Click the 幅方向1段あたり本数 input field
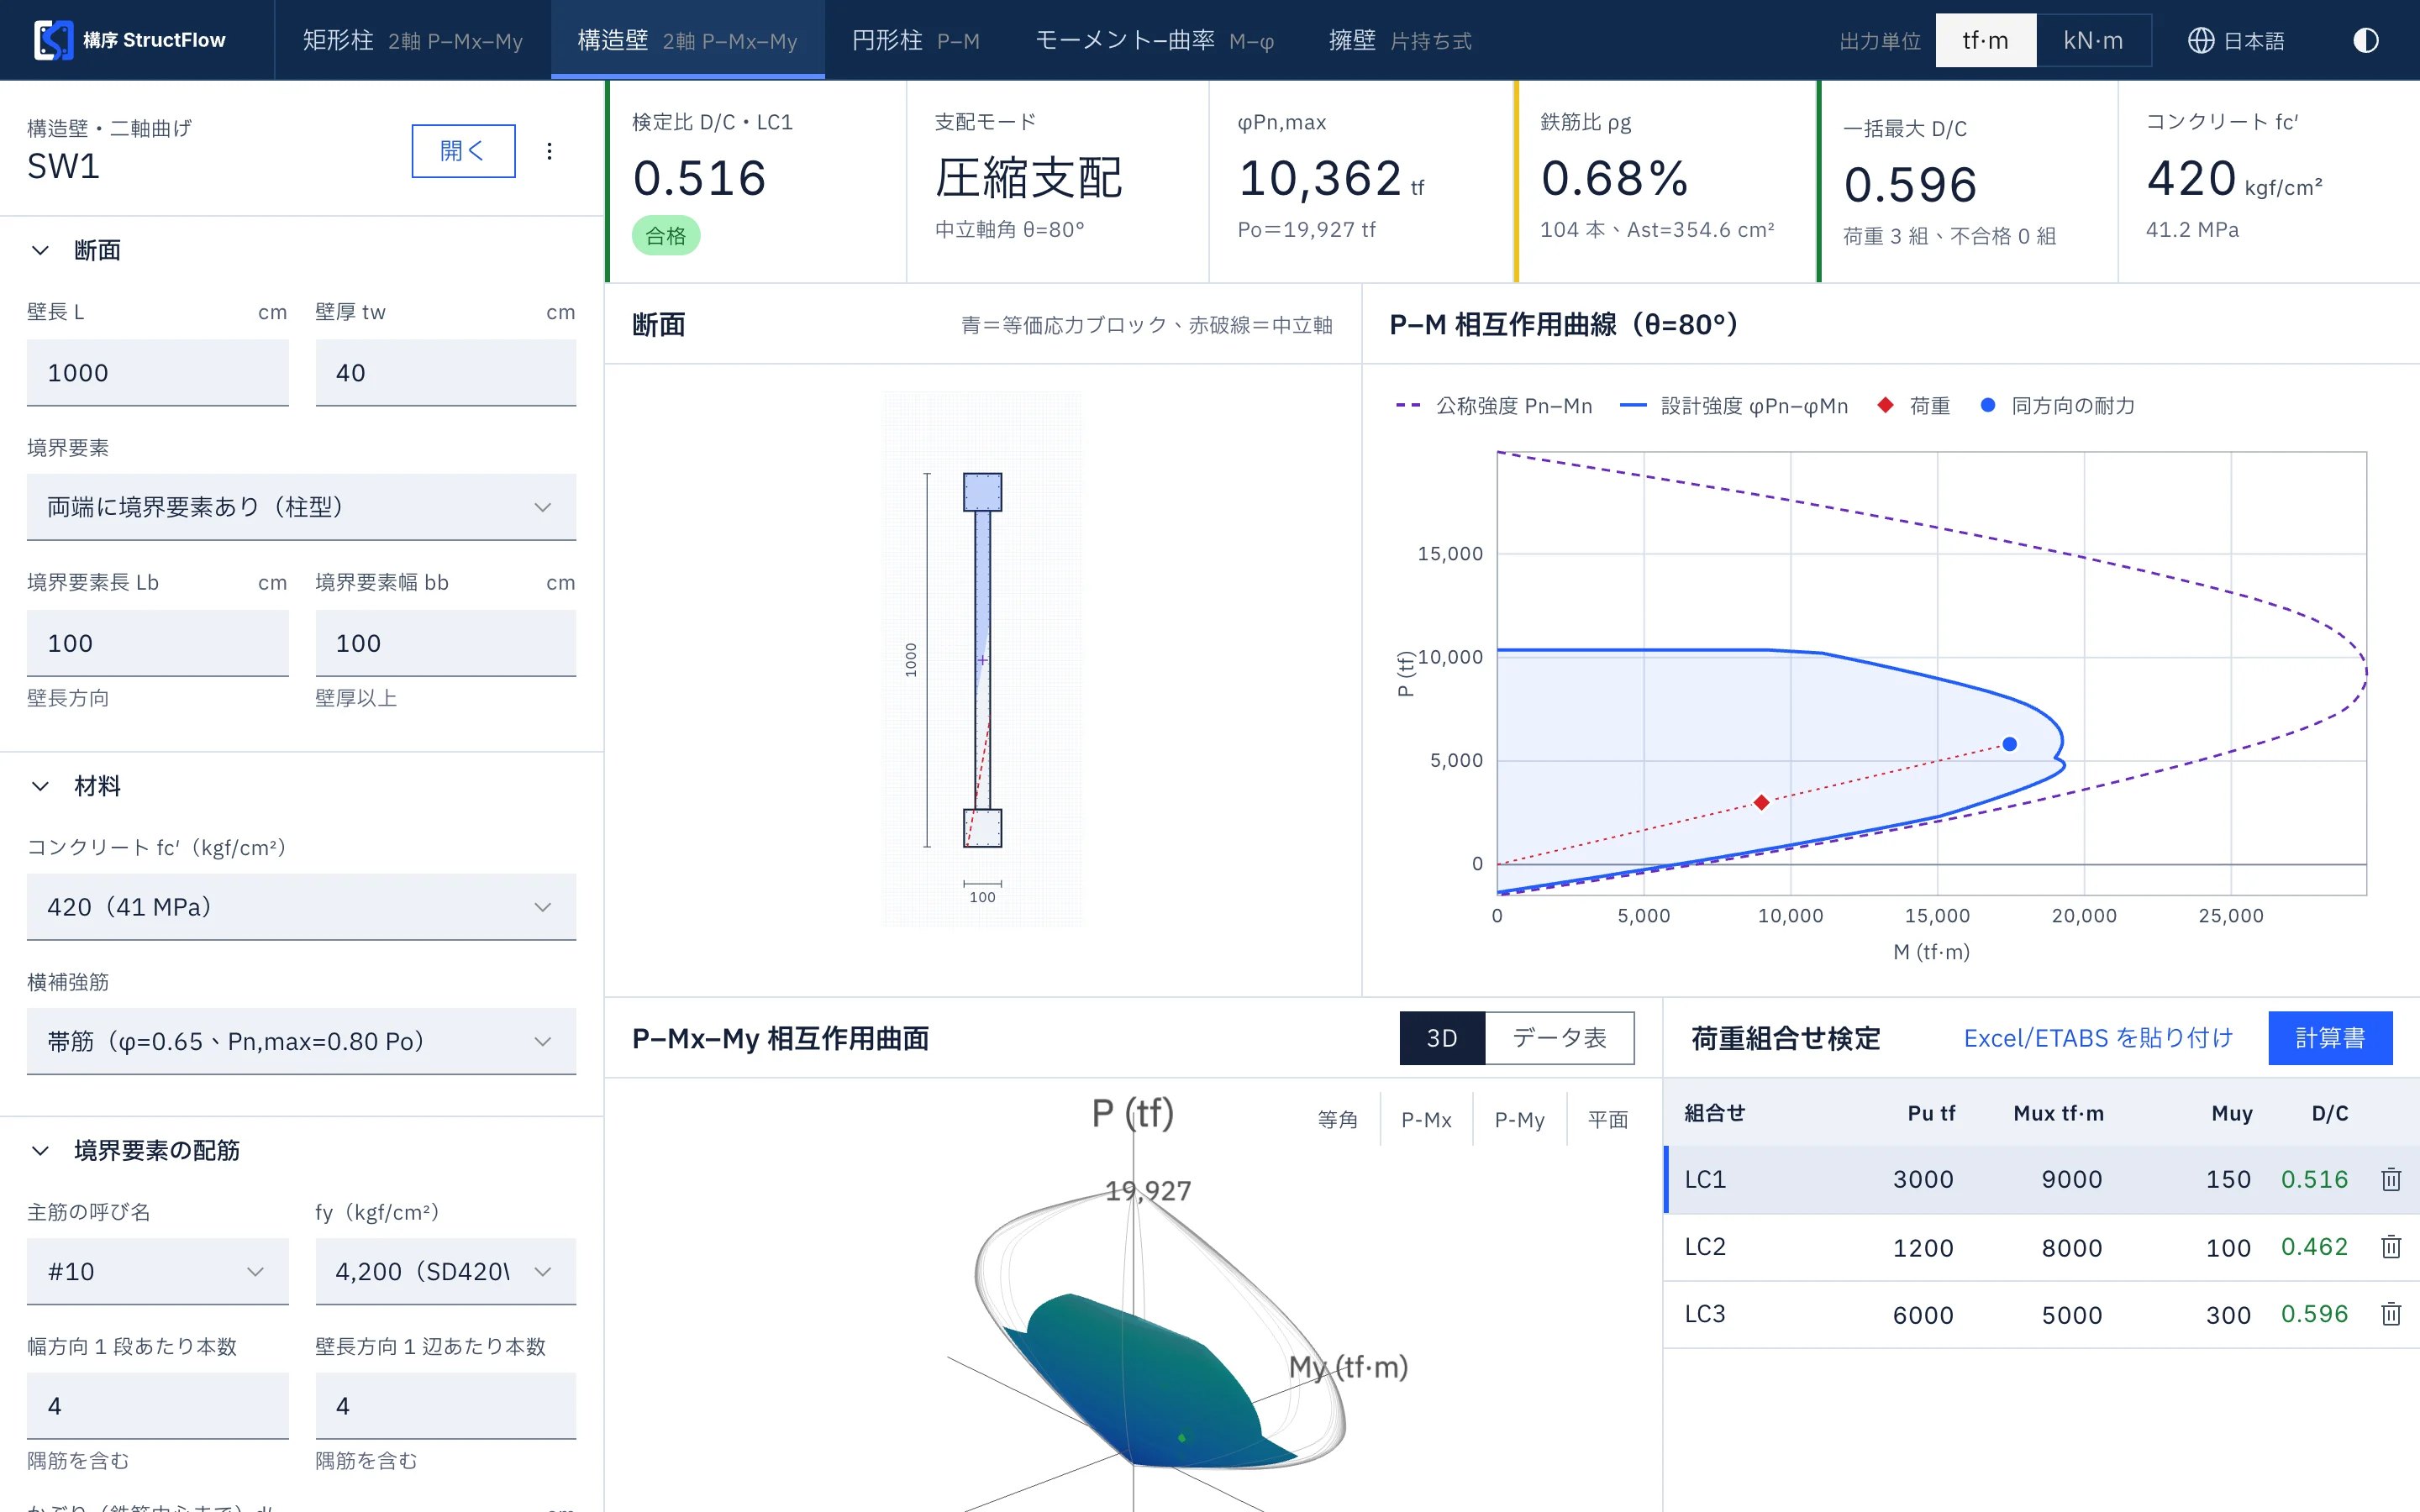 pyautogui.click(x=158, y=1405)
